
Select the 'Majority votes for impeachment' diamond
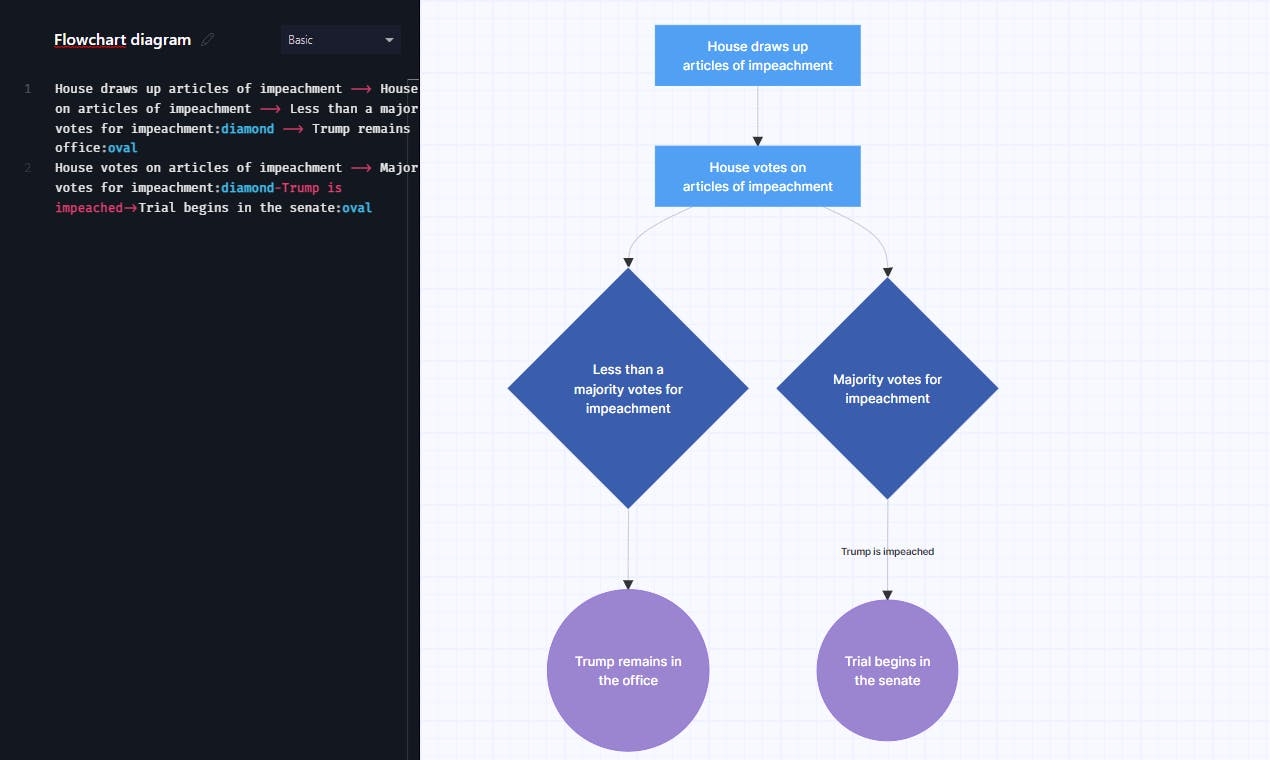pos(887,388)
